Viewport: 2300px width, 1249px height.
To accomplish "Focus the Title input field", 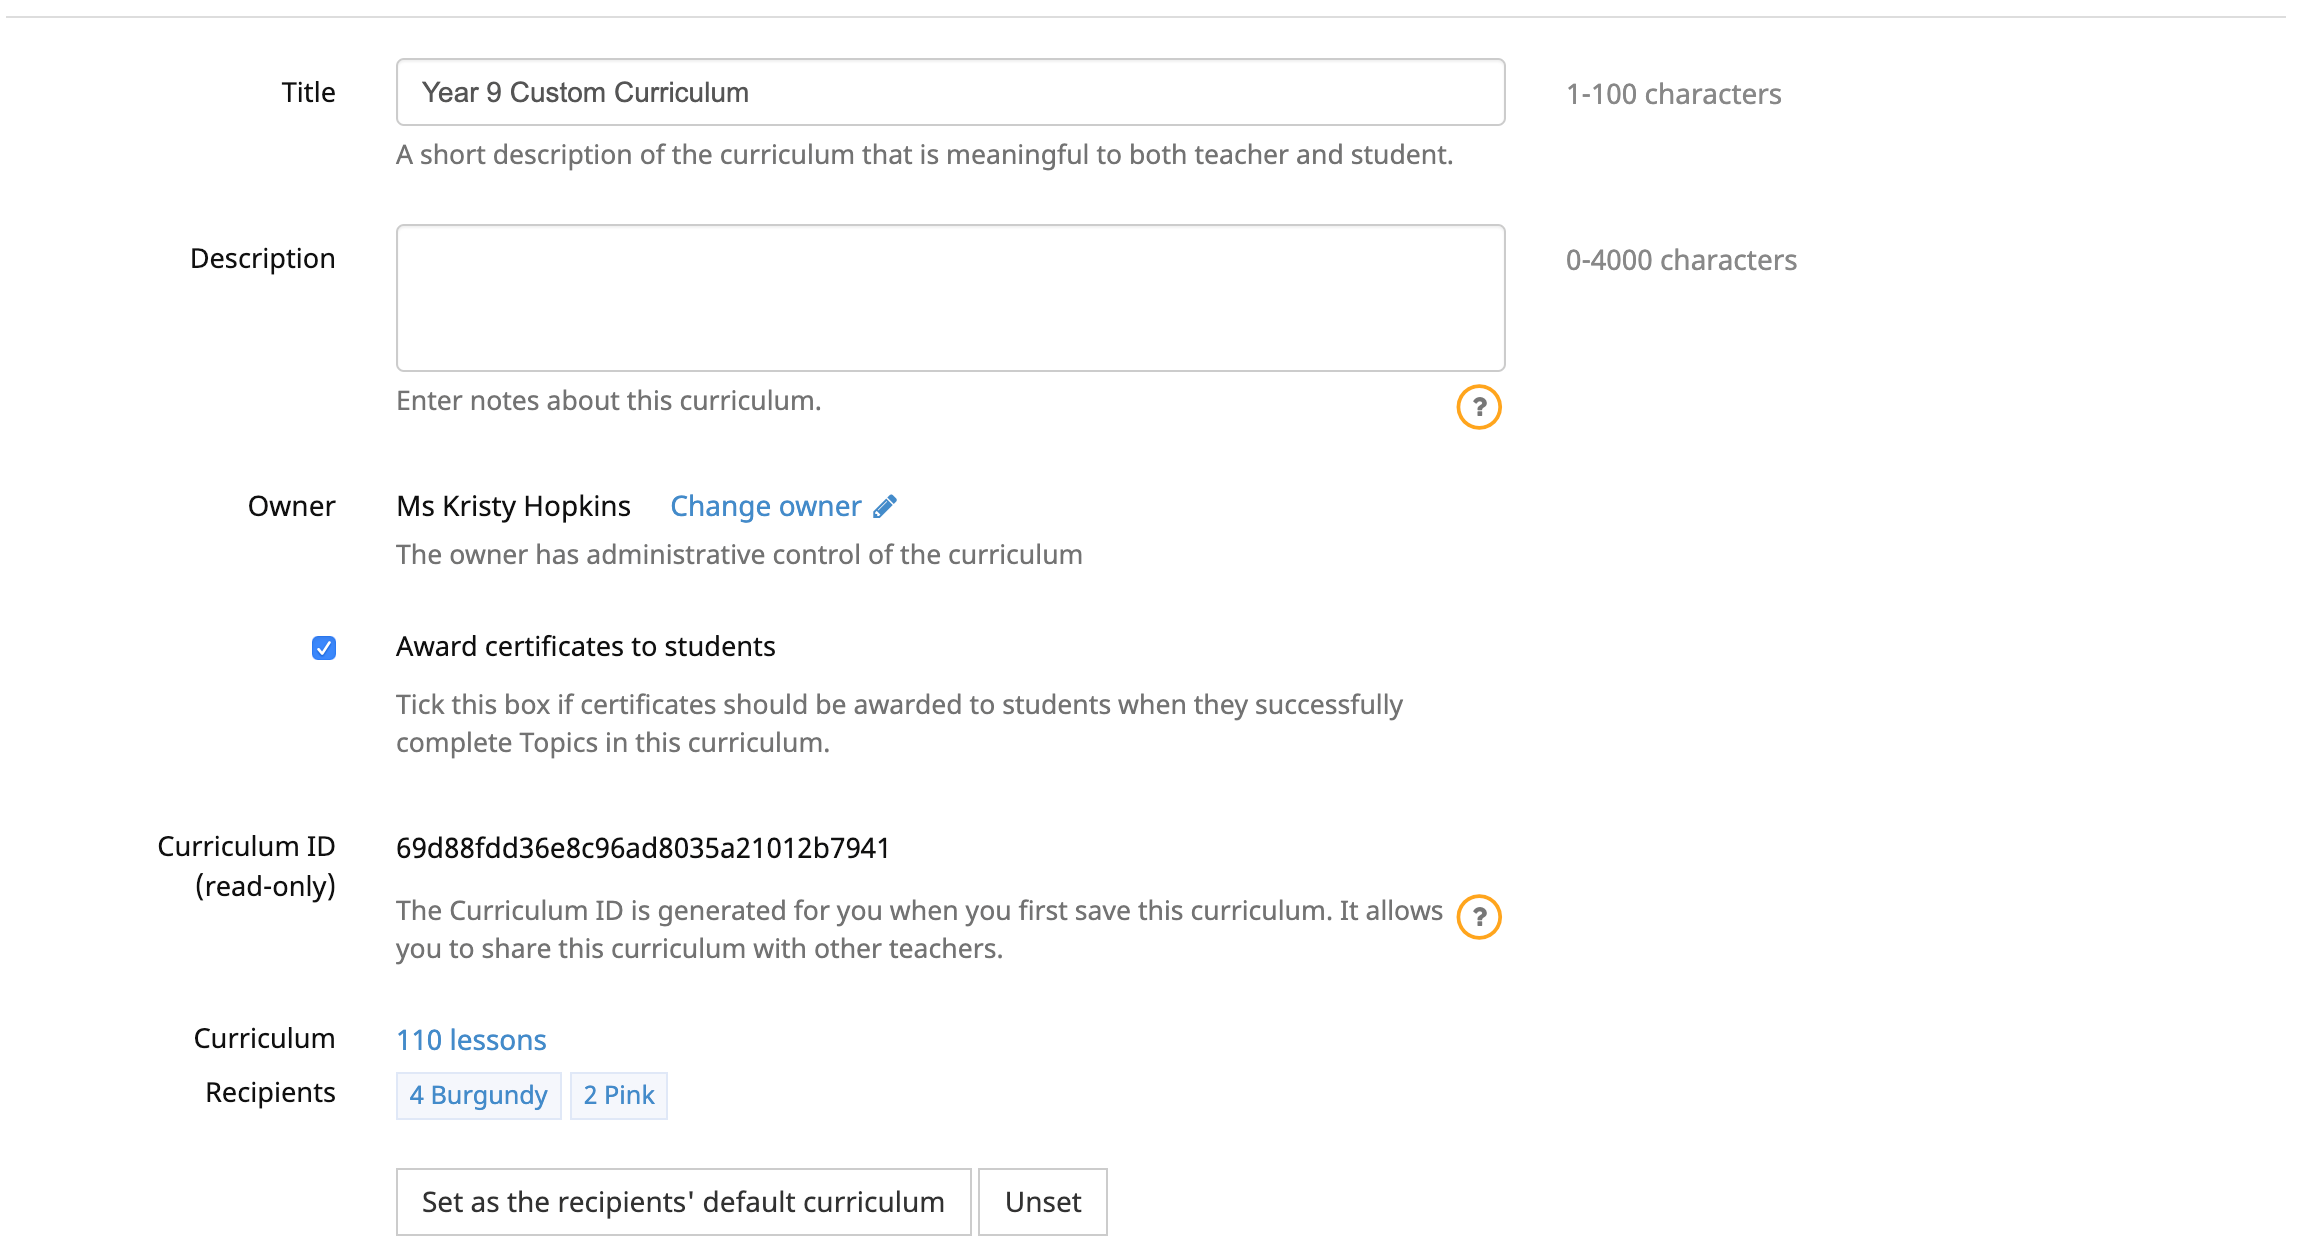I will tap(950, 92).
